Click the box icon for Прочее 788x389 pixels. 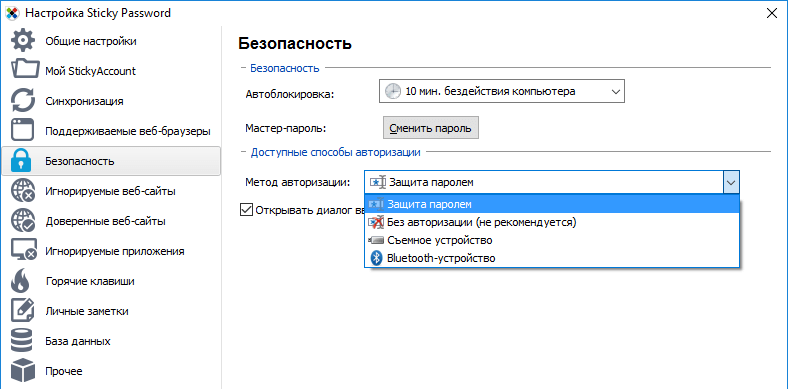(x=23, y=371)
